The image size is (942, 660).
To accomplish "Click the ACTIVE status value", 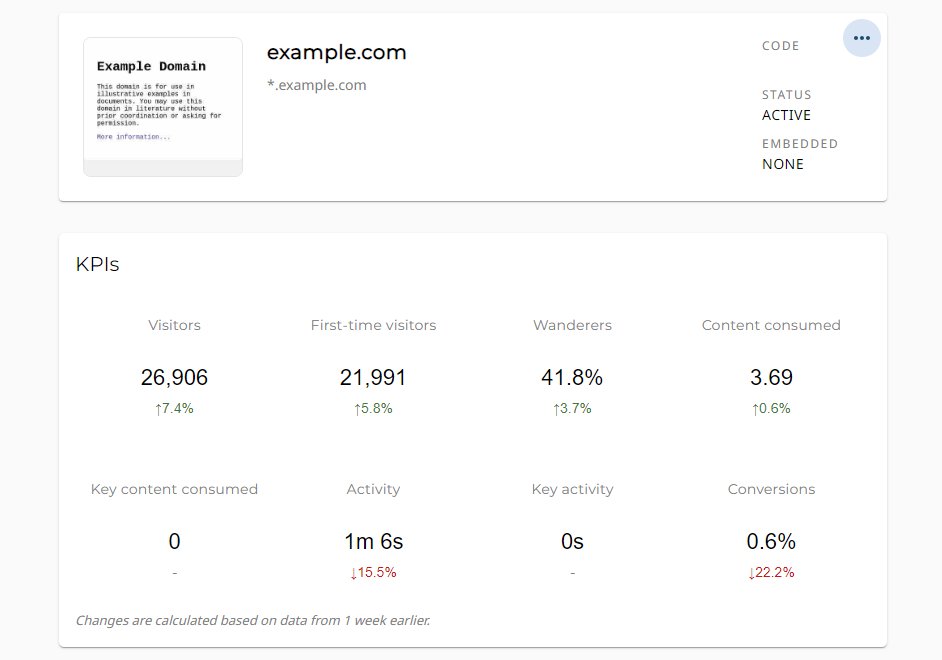I will [x=786, y=115].
